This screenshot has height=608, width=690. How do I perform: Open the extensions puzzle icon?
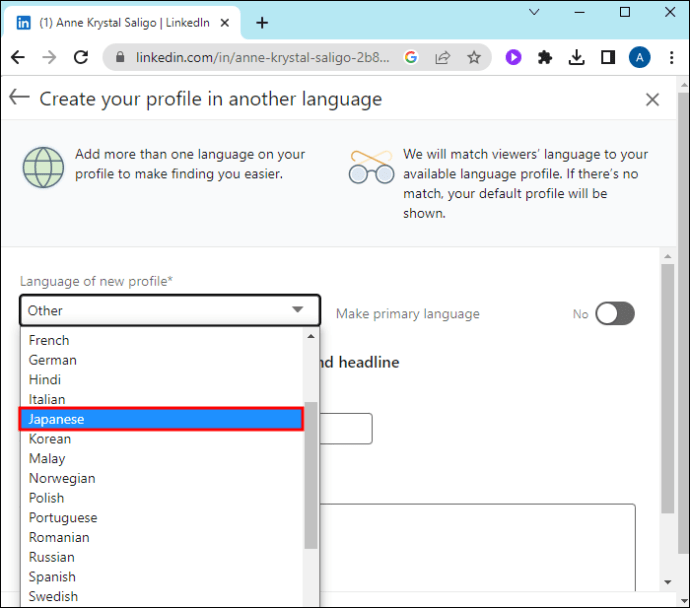coord(545,57)
